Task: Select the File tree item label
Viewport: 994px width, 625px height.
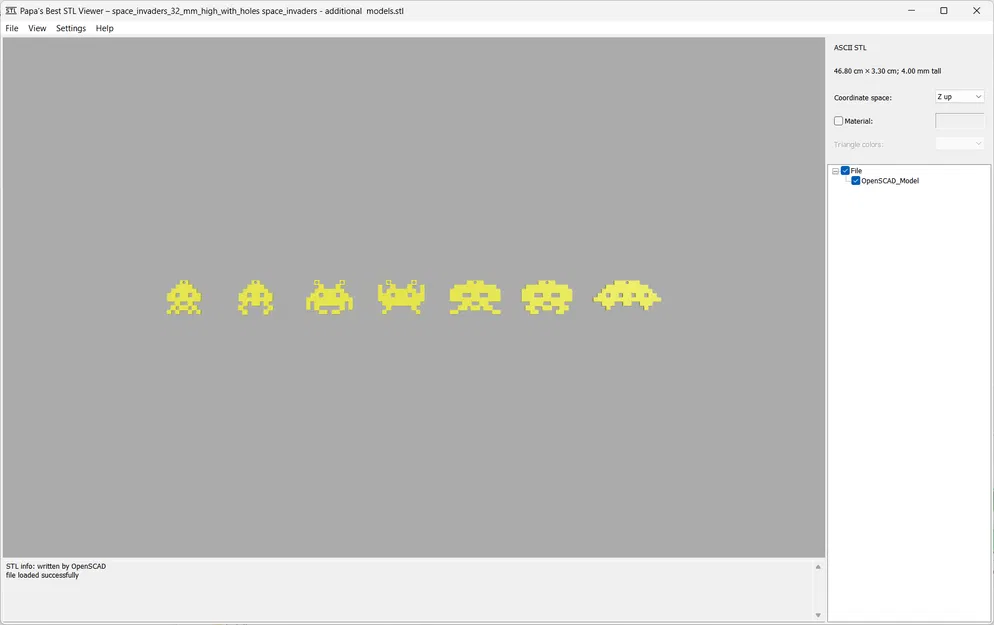Action: [x=856, y=171]
